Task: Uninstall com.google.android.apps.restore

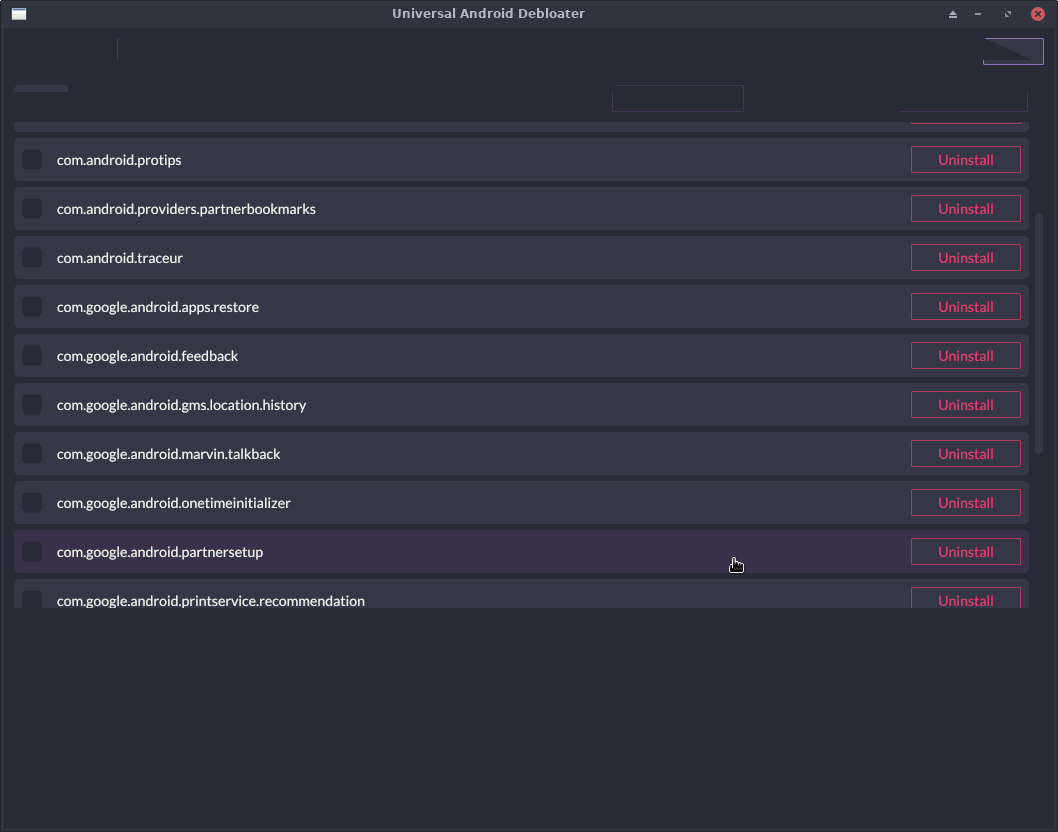Action: (965, 306)
